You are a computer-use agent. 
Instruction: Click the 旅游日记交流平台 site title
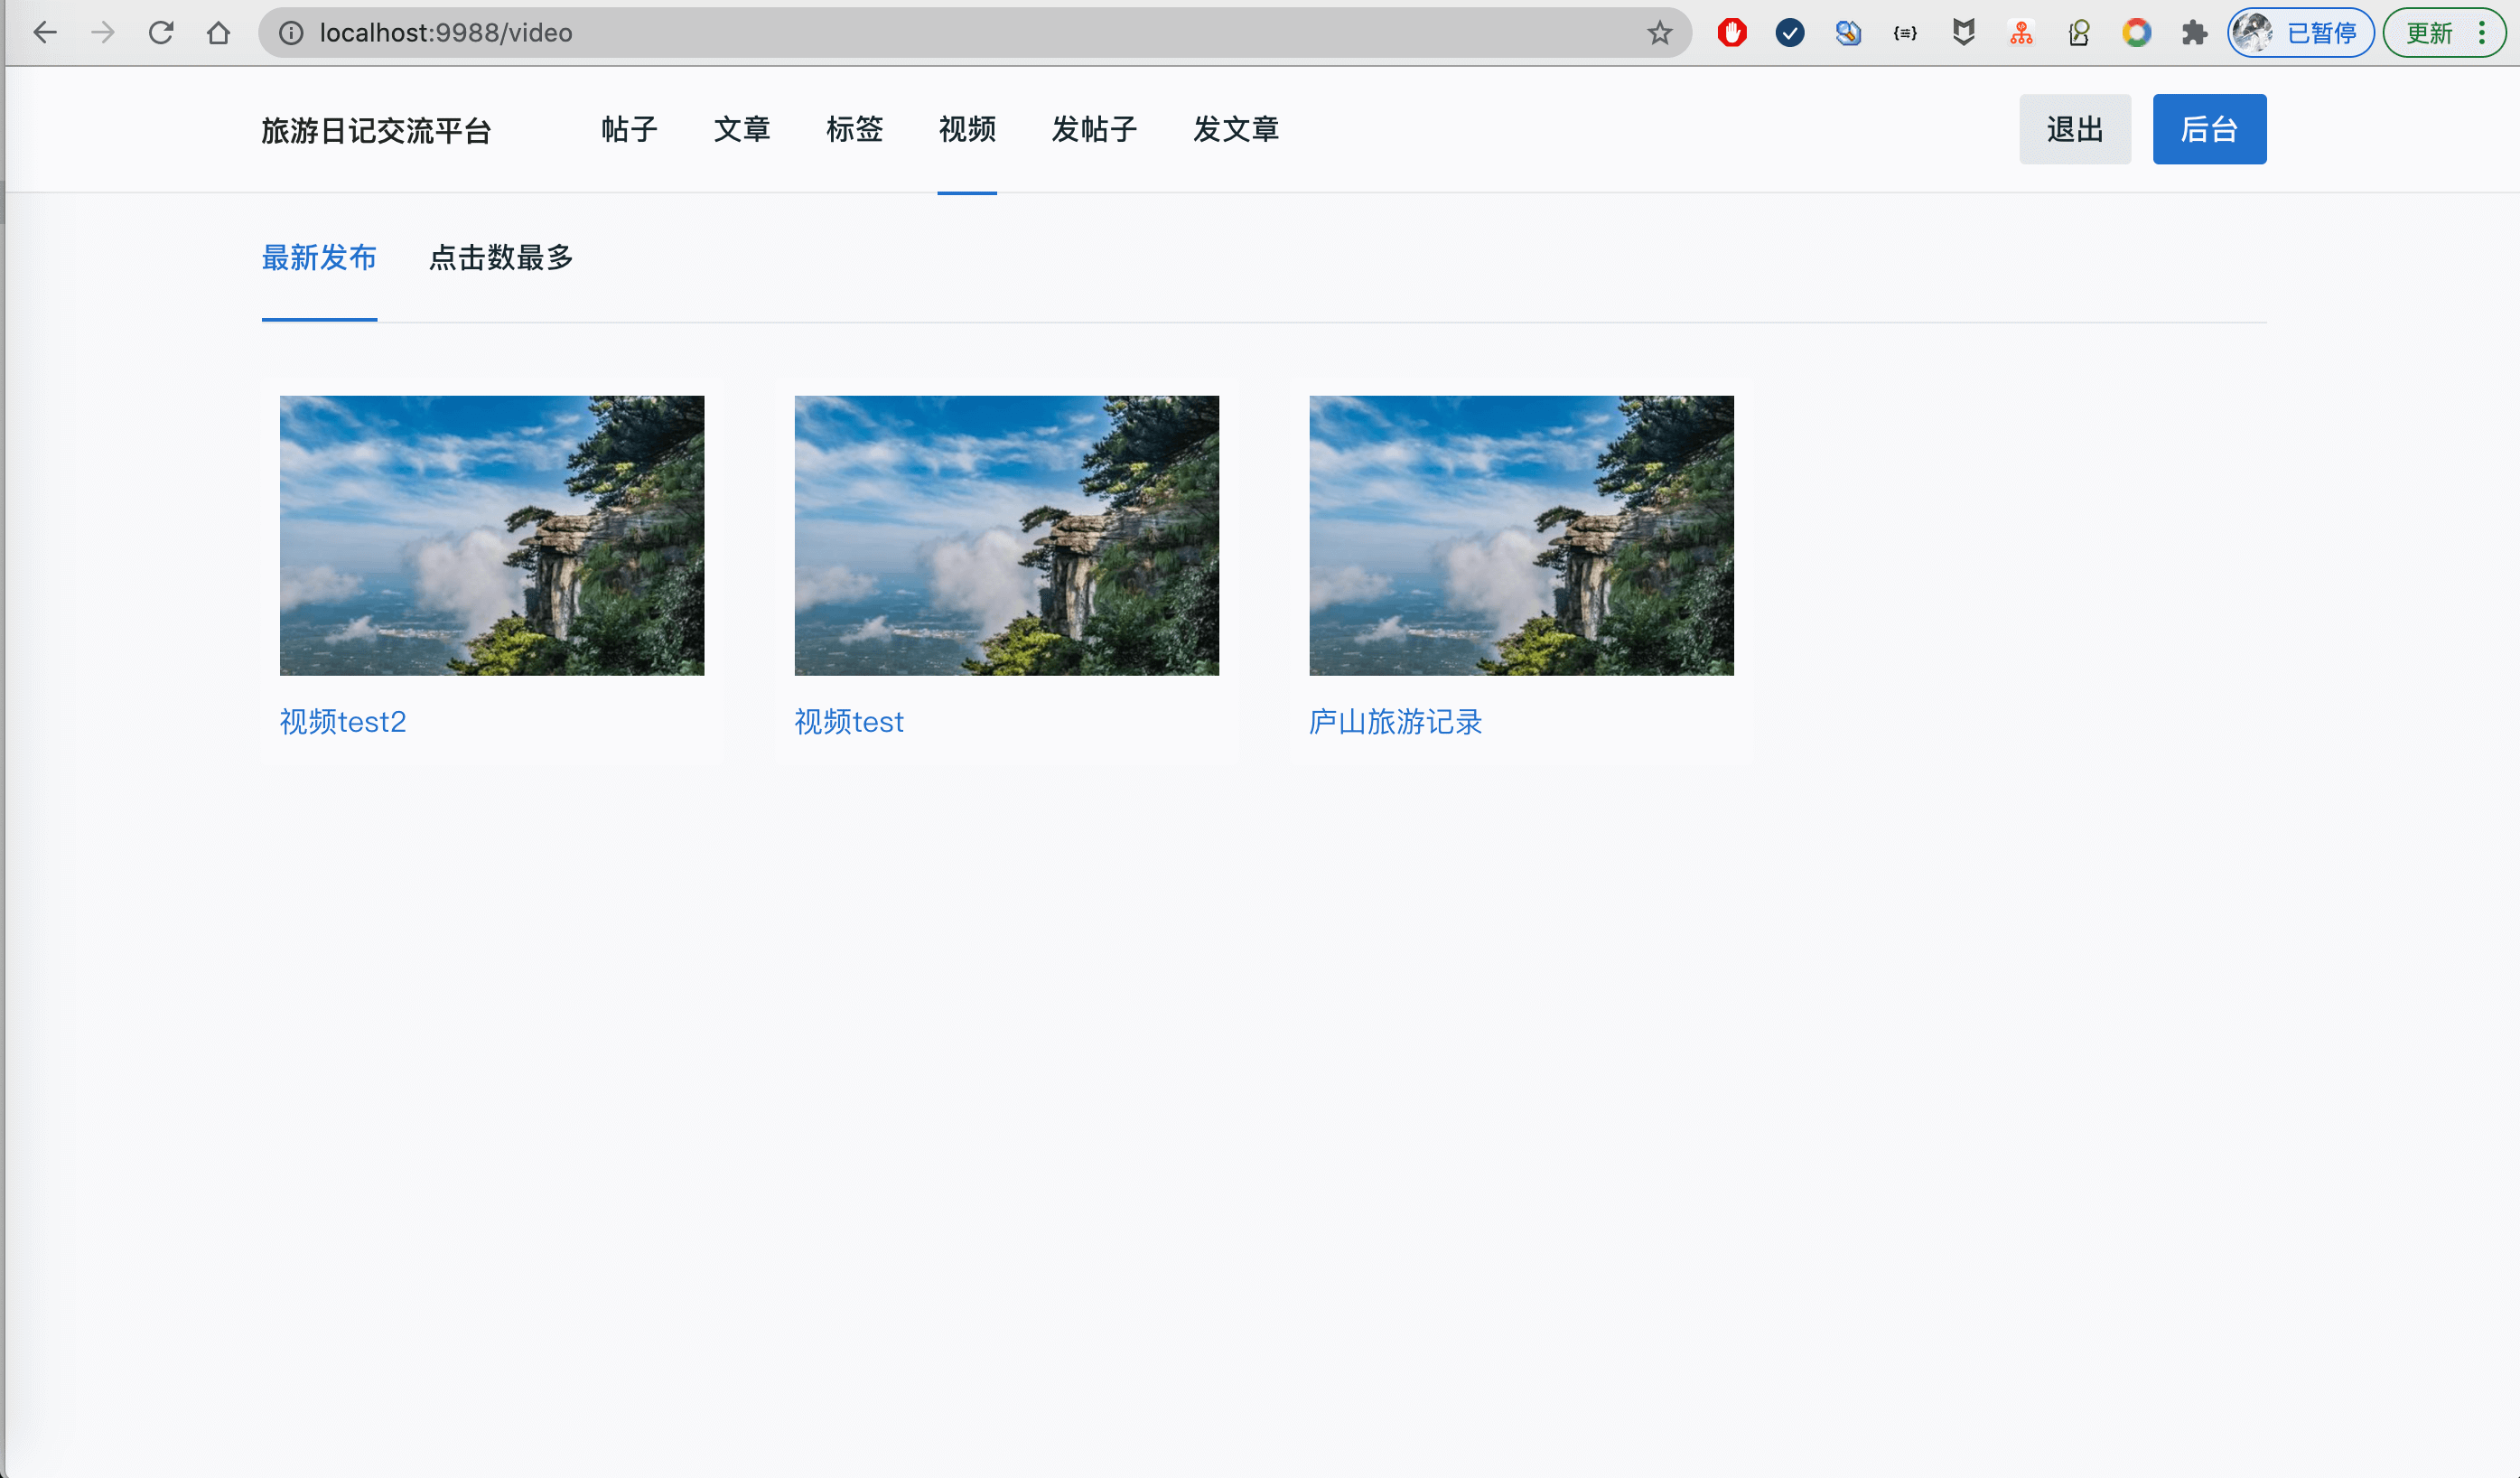click(x=376, y=130)
